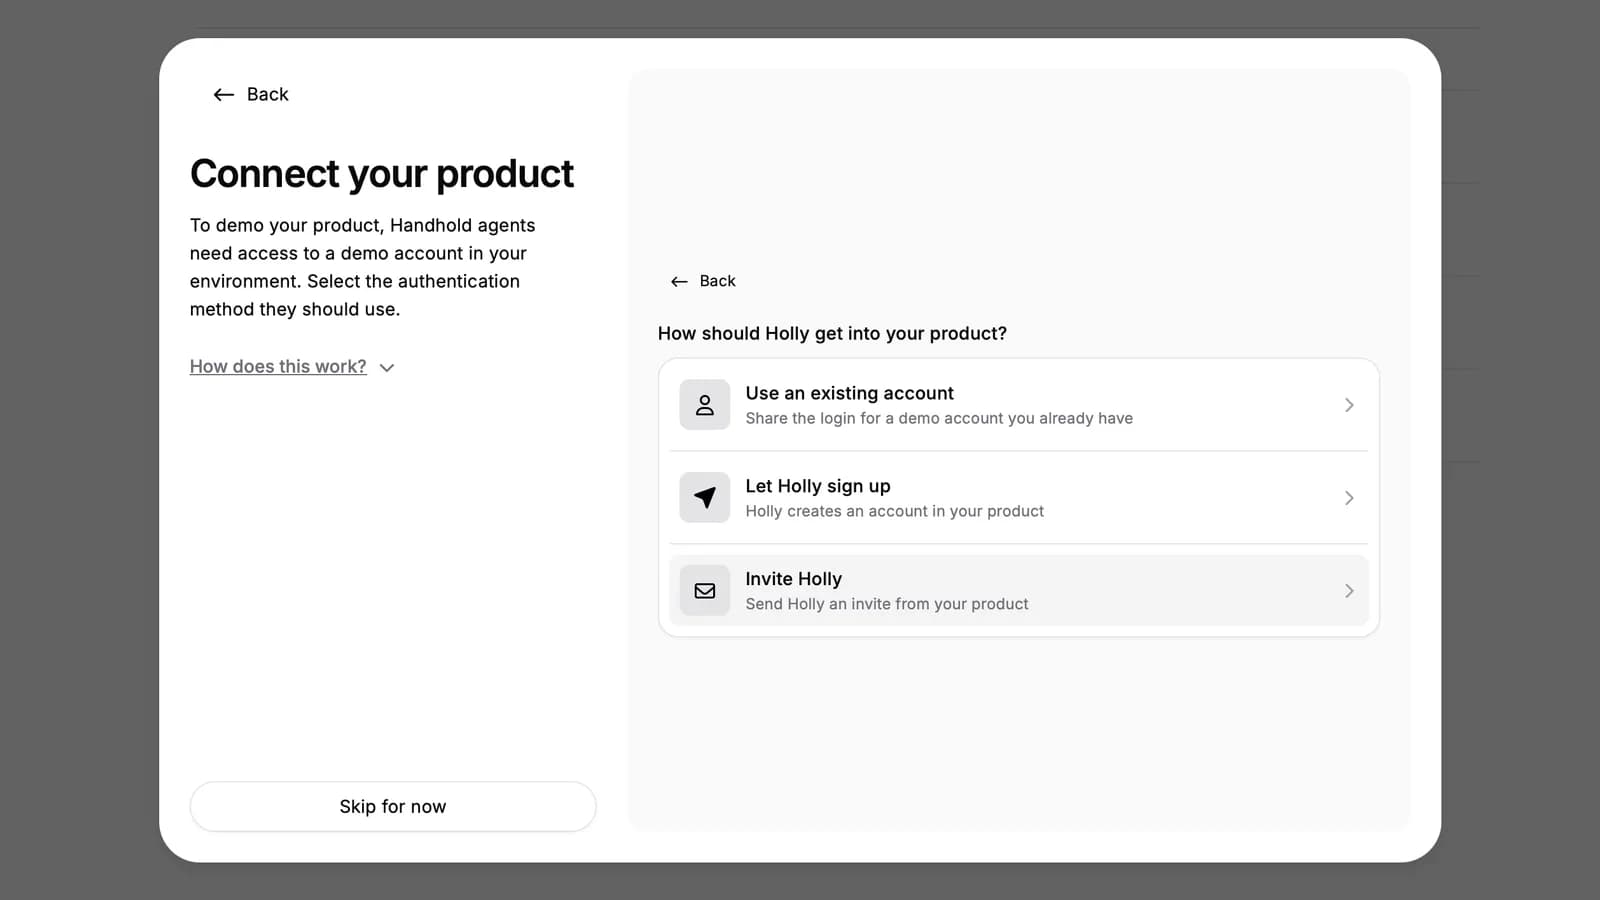The height and width of the screenshot is (900, 1600).
Task: Open chevron on Invite Holly row
Action: point(1349,591)
